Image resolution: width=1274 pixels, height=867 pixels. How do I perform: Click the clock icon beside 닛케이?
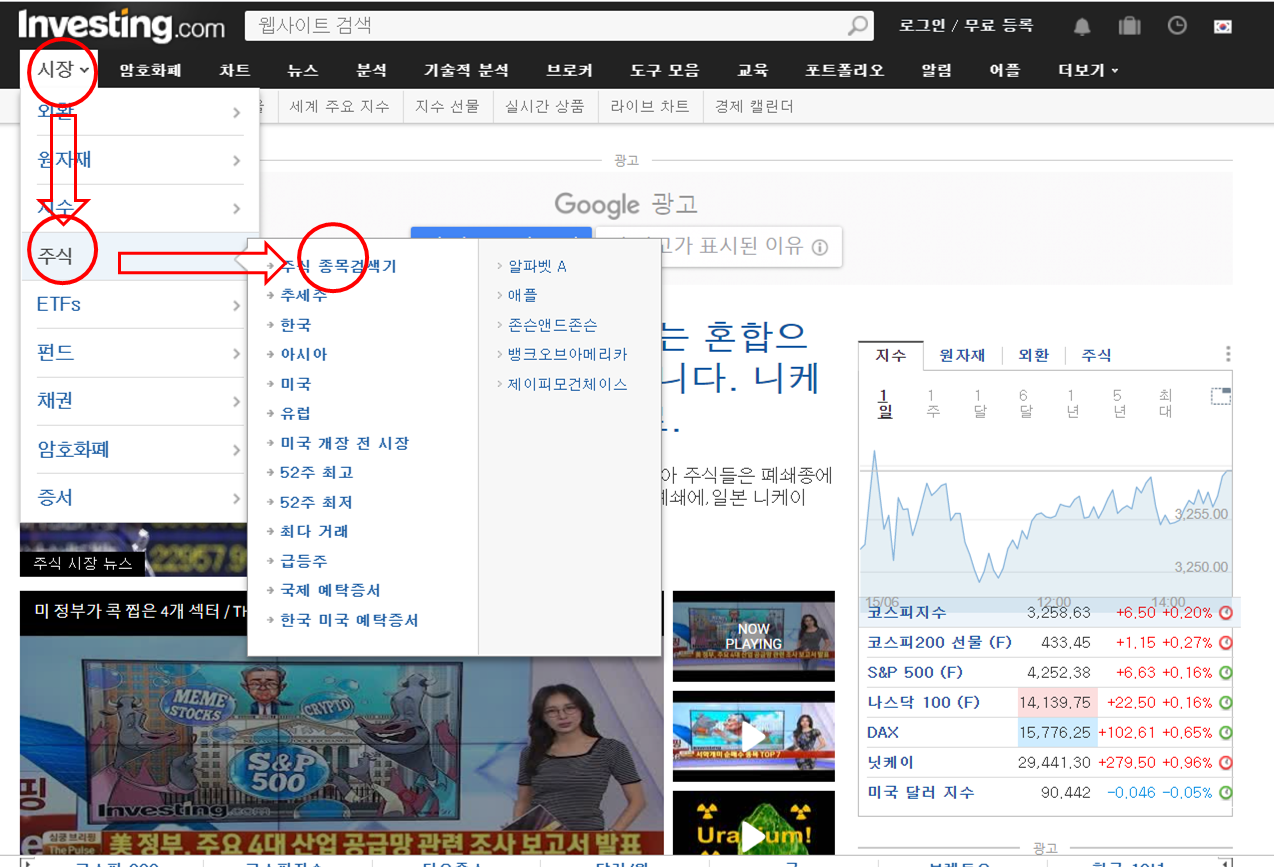[1225, 763]
